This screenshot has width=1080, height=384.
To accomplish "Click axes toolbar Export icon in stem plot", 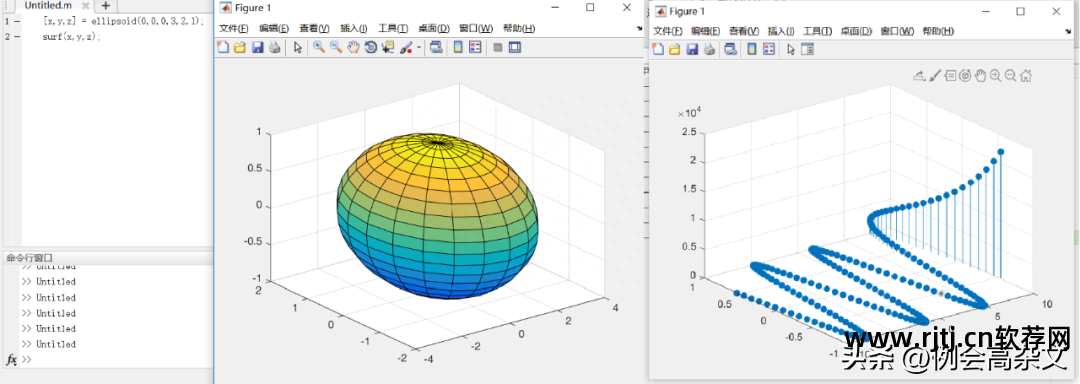I will (920, 75).
